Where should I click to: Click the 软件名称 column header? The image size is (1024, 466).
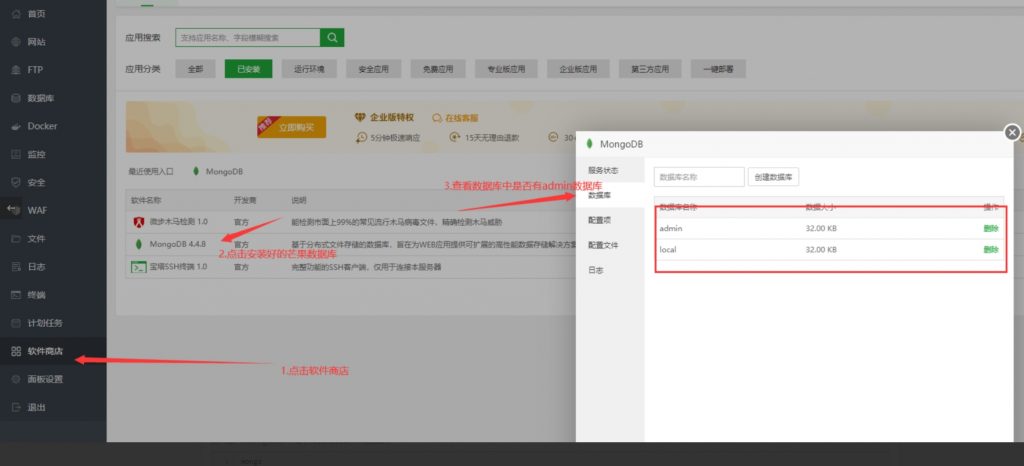coord(146,200)
